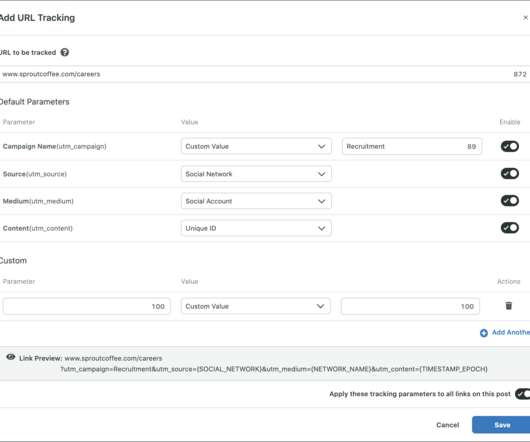This screenshot has width=530, height=442.
Task: Click the Cancel button
Action: (x=448, y=425)
